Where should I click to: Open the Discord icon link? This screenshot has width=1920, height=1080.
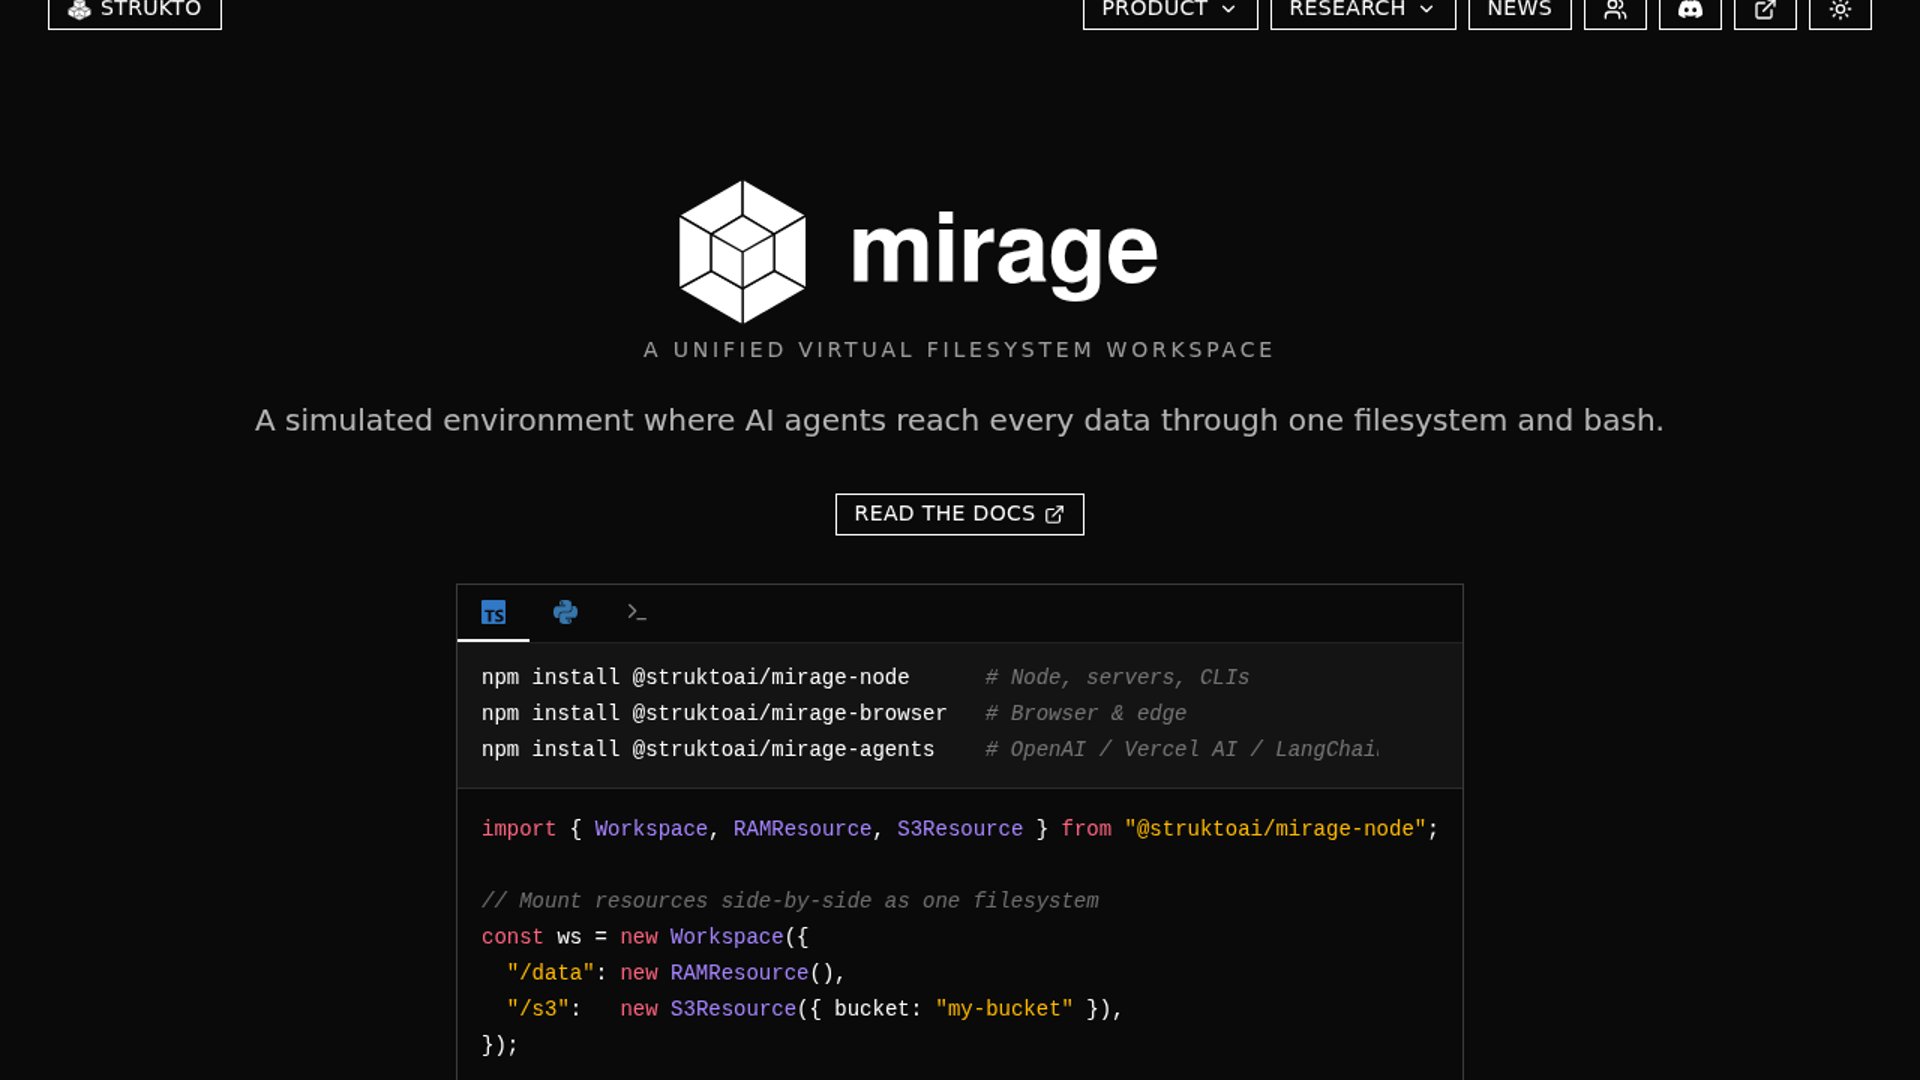click(x=1690, y=10)
